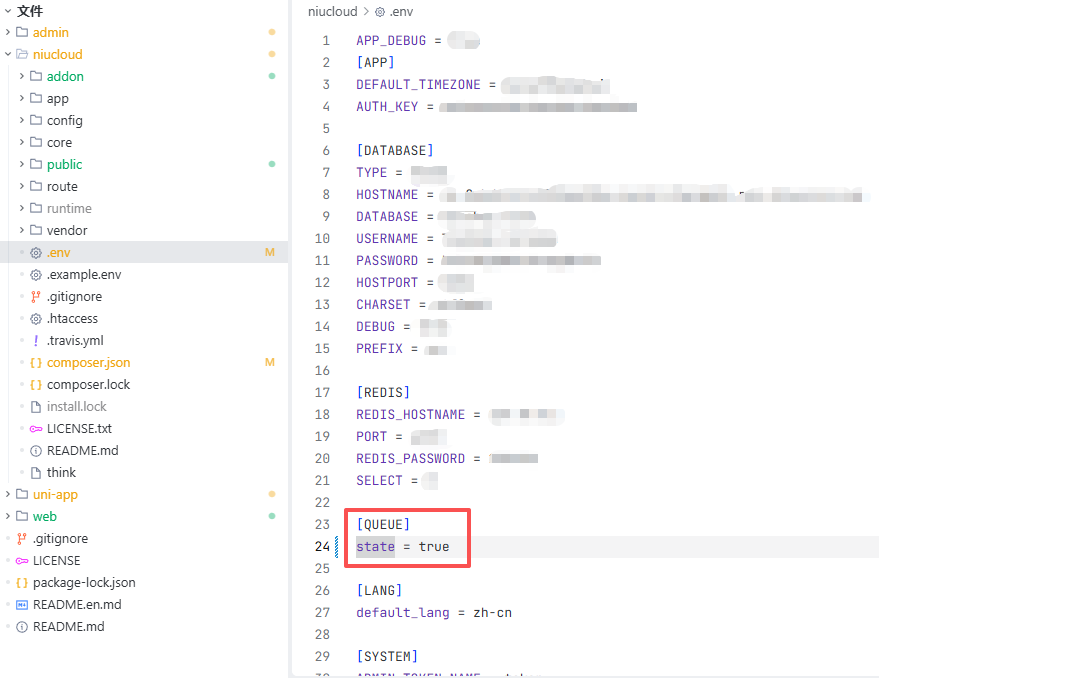The width and height of the screenshot is (1090, 678).
Task: Collapse the niucloud folder
Action: click(9, 55)
